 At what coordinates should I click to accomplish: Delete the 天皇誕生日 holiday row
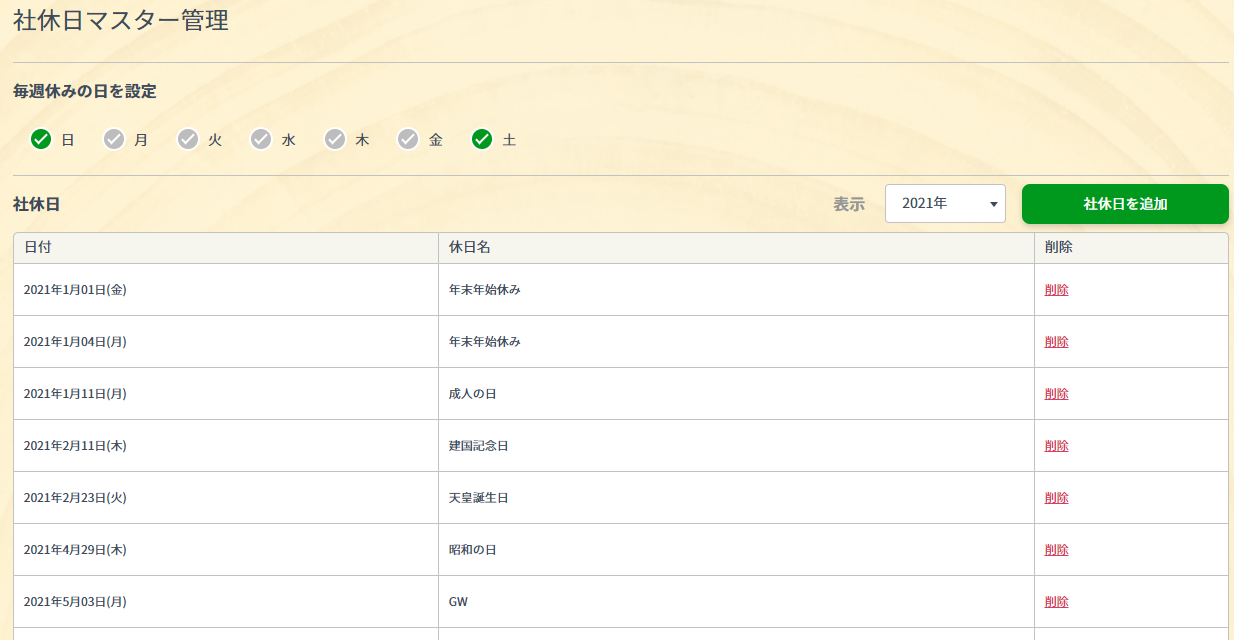point(1056,498)
